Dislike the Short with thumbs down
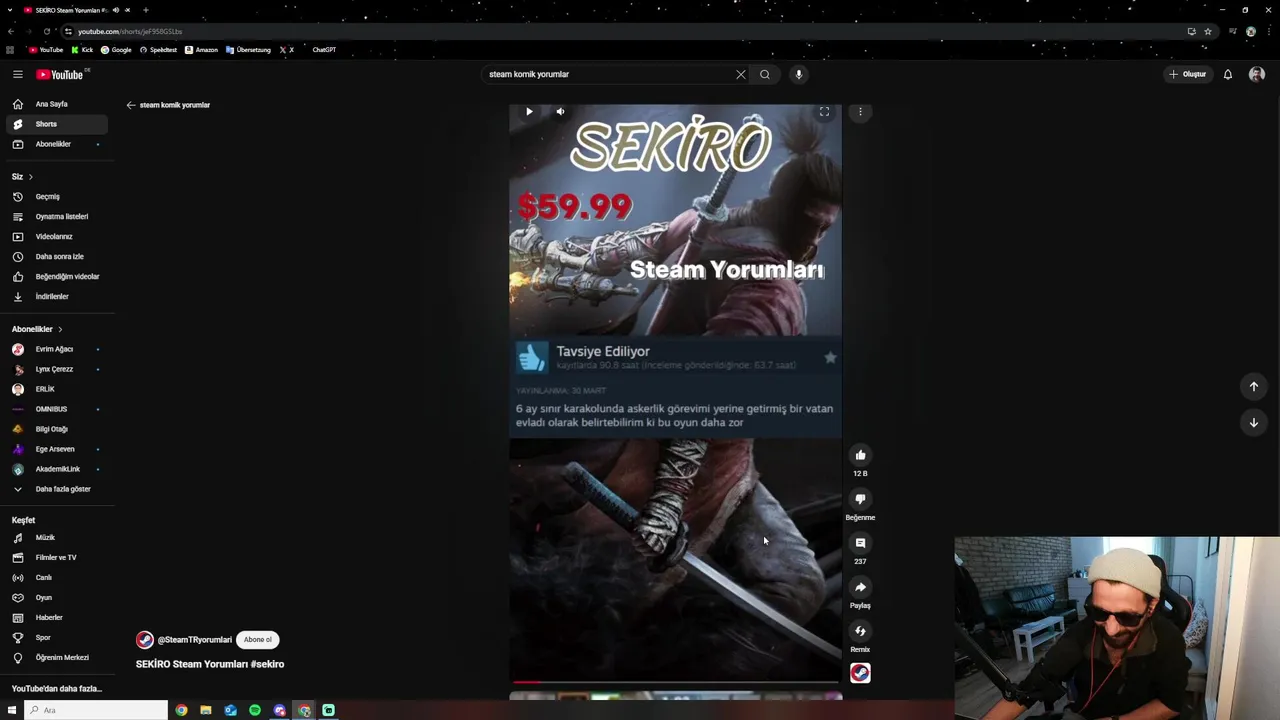This screenshot has width=1280, height=720. (860, 499)
